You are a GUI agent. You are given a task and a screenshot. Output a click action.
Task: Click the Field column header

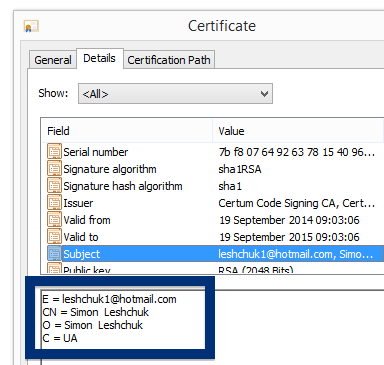click(127, 131)
